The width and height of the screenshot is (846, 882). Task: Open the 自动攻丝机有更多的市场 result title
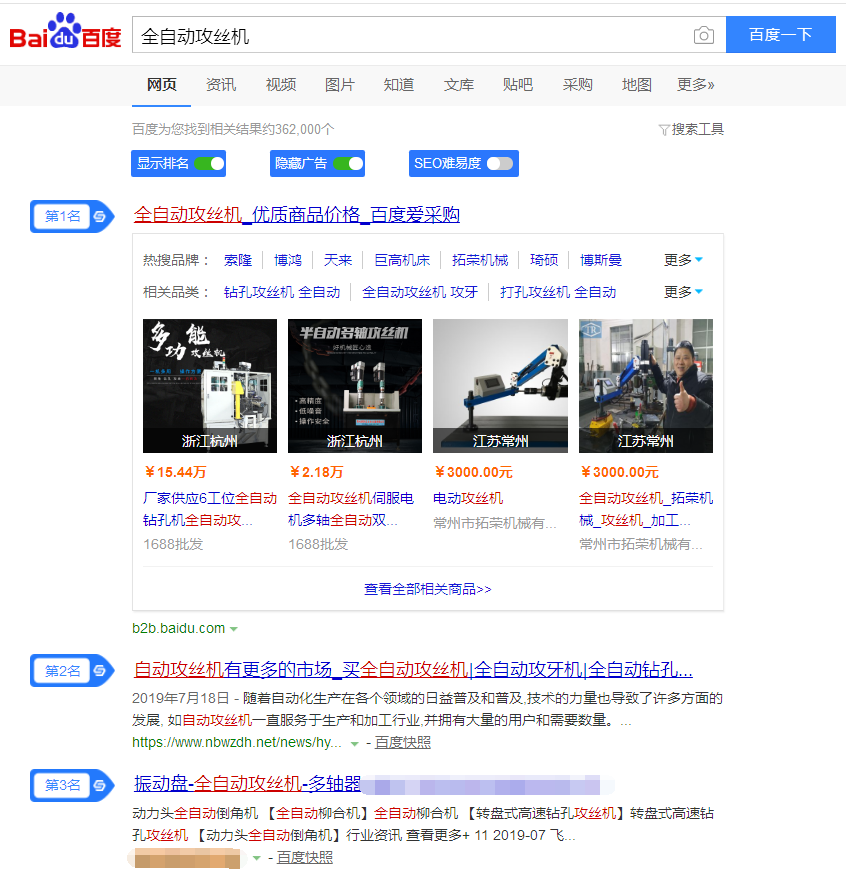[x=413, y=669]
